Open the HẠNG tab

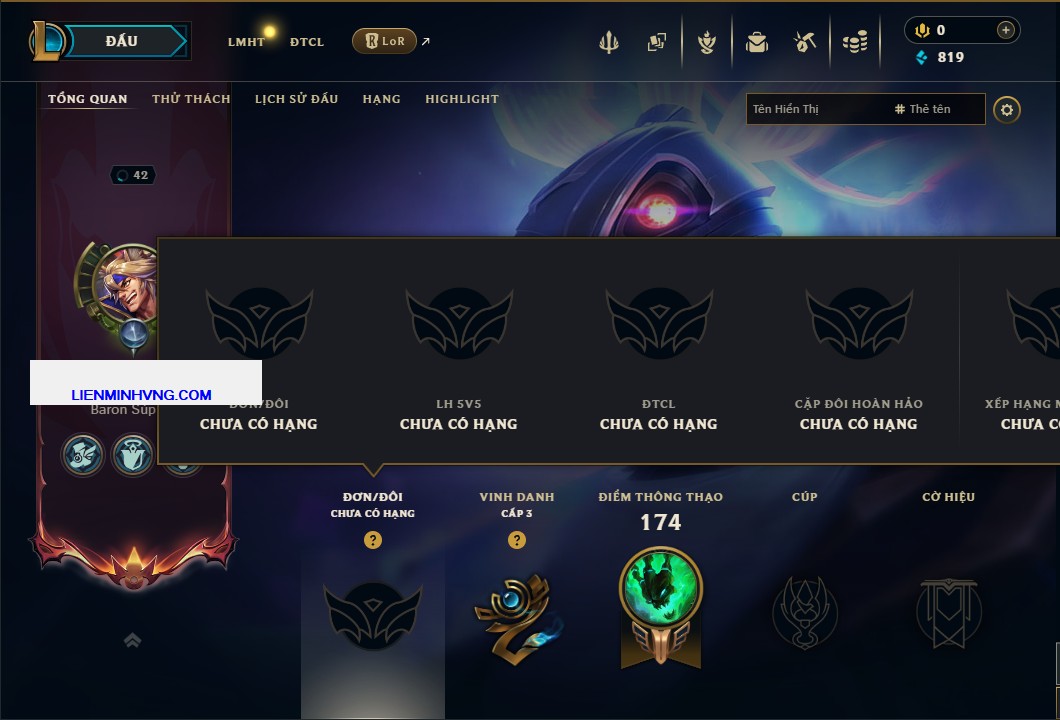tap(381, 99)
